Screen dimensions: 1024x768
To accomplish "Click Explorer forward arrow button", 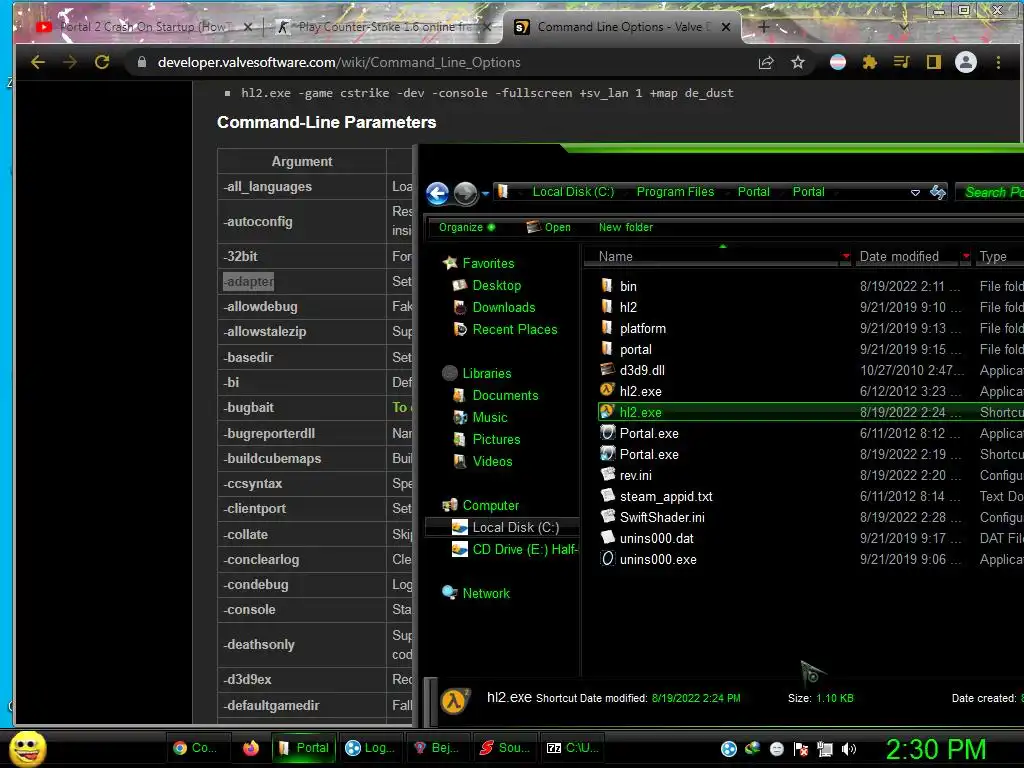I will [x=465, y=193].
